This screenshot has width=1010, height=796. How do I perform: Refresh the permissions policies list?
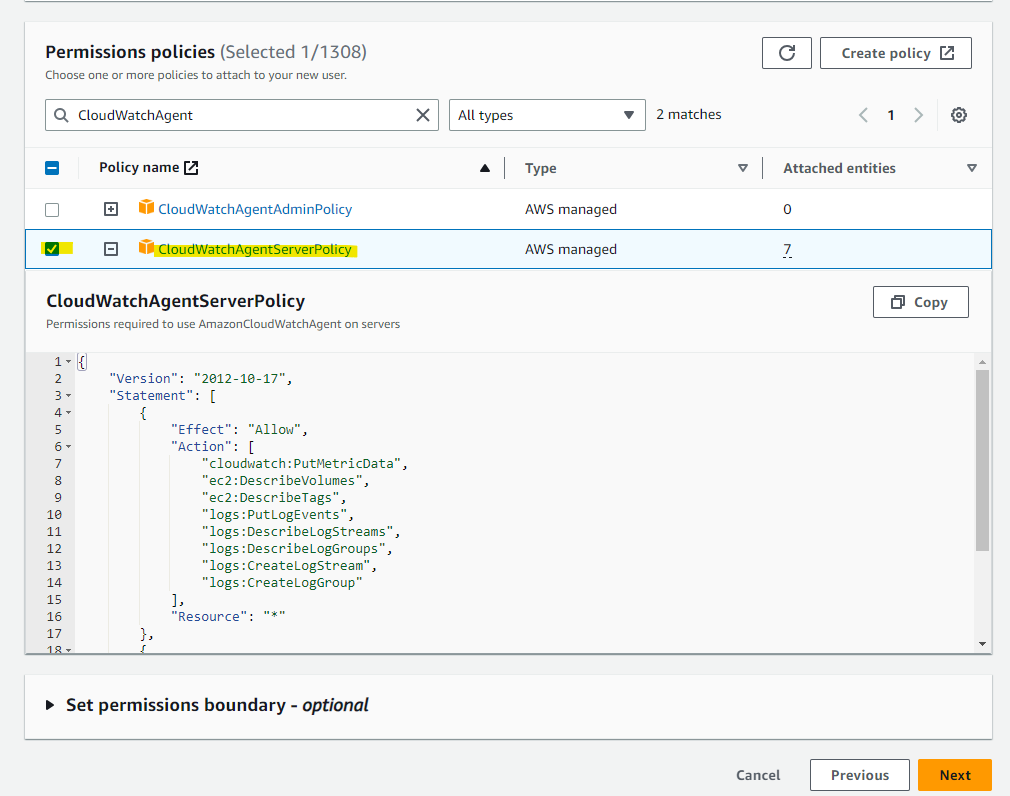[x=786, y=53]
